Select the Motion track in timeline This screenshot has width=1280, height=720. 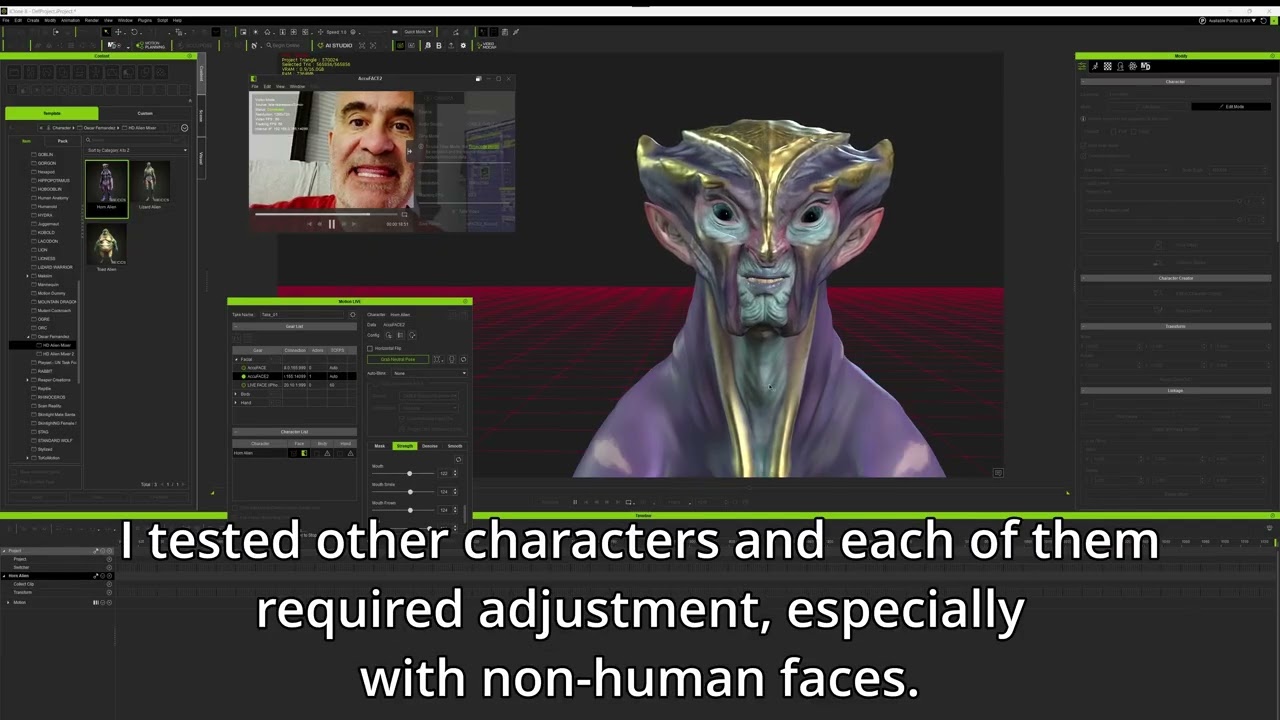(x=19, y=602)
